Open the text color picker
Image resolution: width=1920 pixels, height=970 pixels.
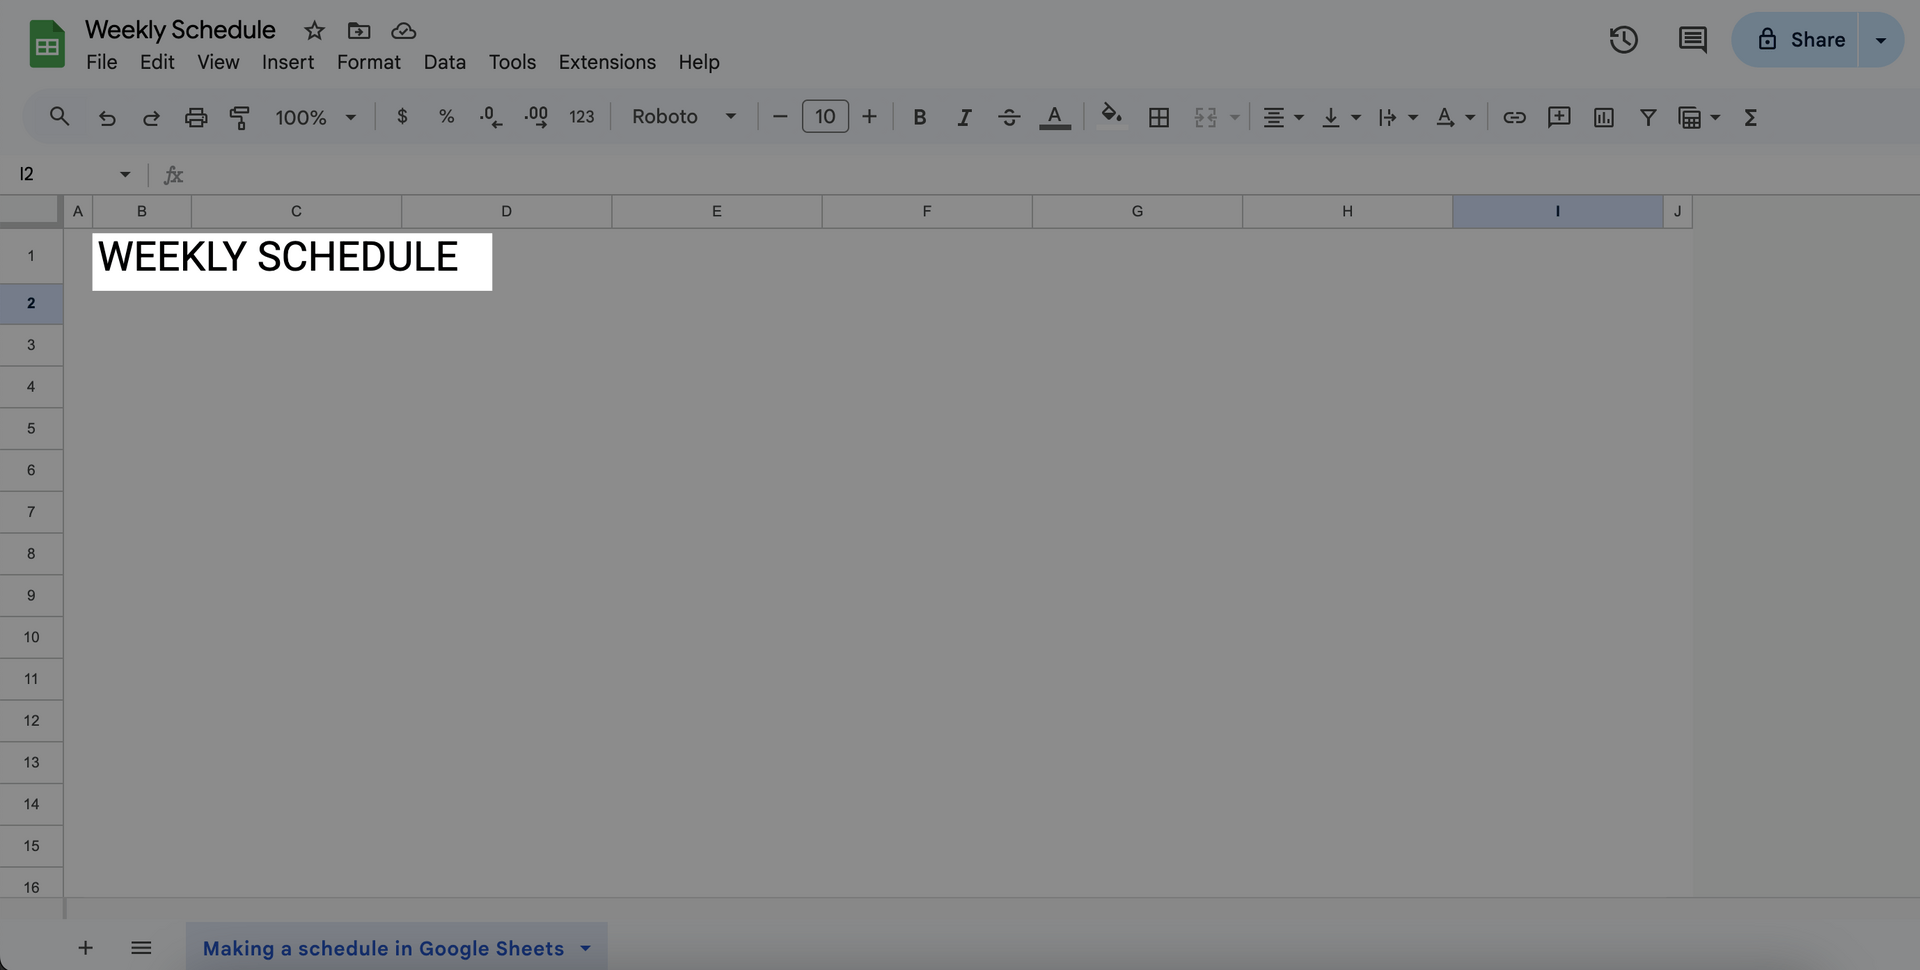tap(1054, 118)
